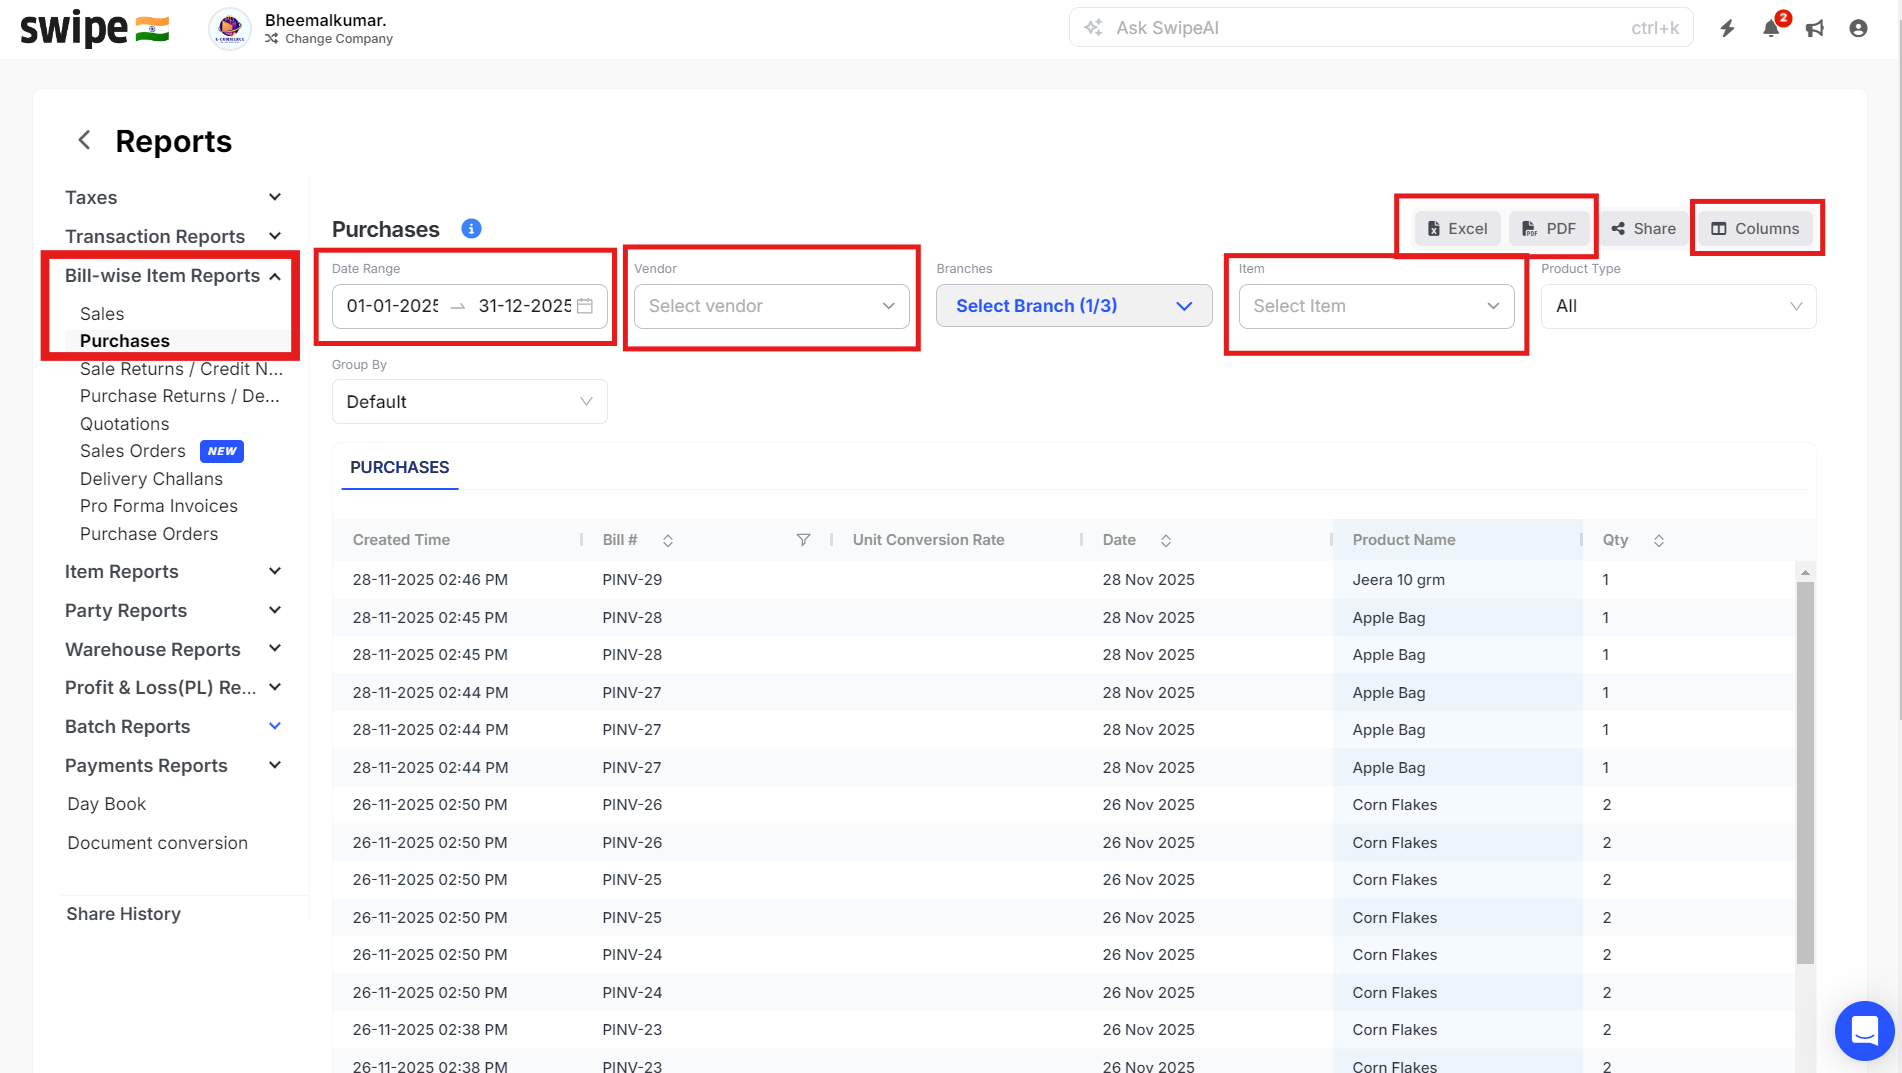Open Select Branch (1/3) dropdown
1902x1073 pixels.
click(1074, 306)
